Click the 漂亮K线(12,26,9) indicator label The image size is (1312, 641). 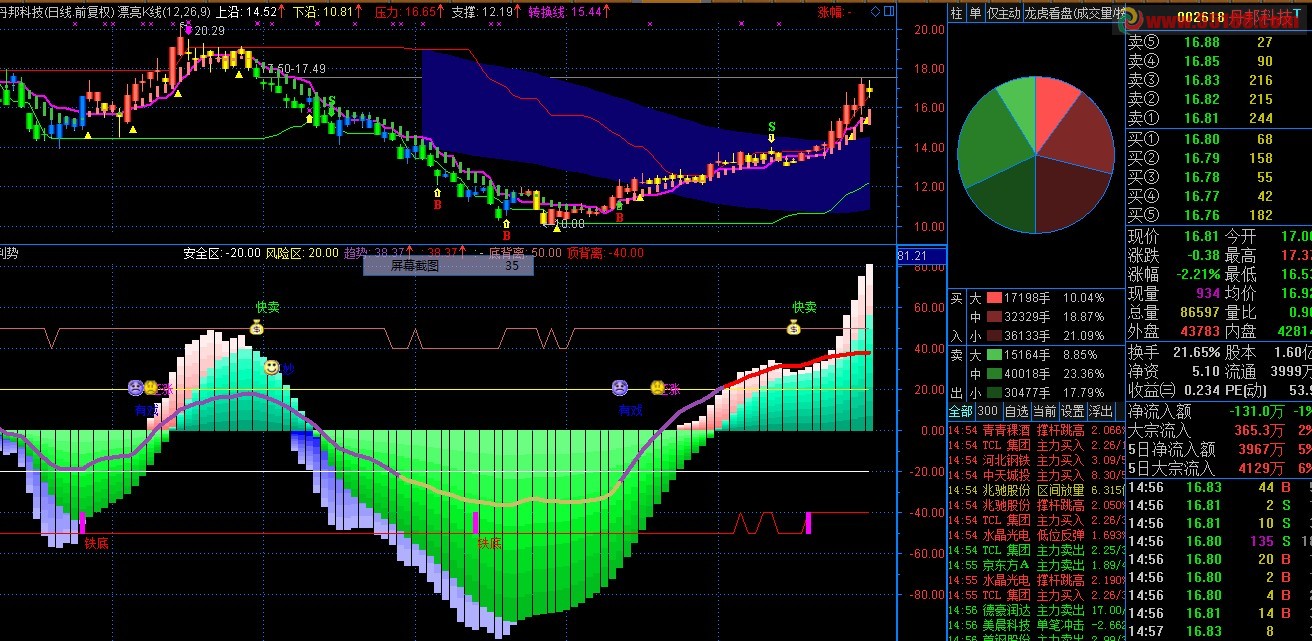pyautogui.click(x=164, y=12)
